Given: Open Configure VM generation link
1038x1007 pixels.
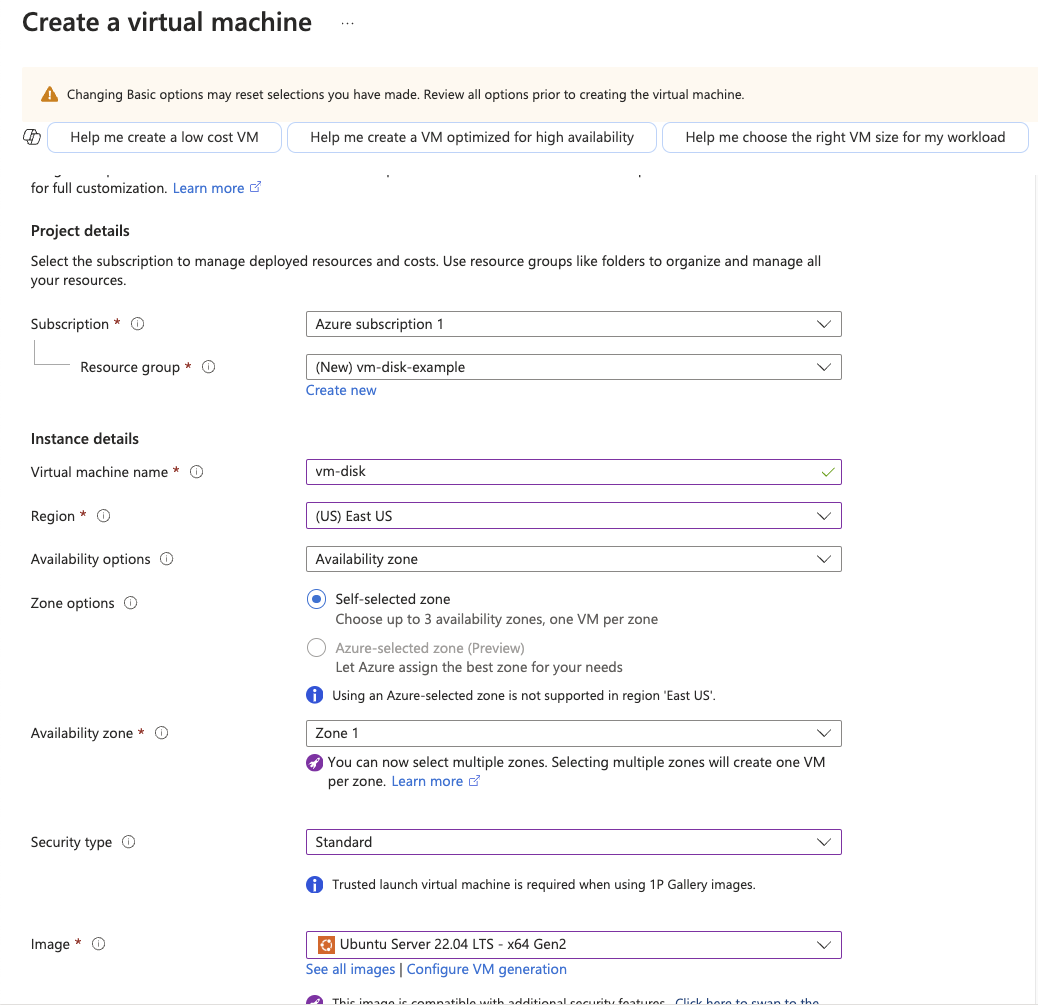Looking at the screenshot, I should click(x=487, y=969).
